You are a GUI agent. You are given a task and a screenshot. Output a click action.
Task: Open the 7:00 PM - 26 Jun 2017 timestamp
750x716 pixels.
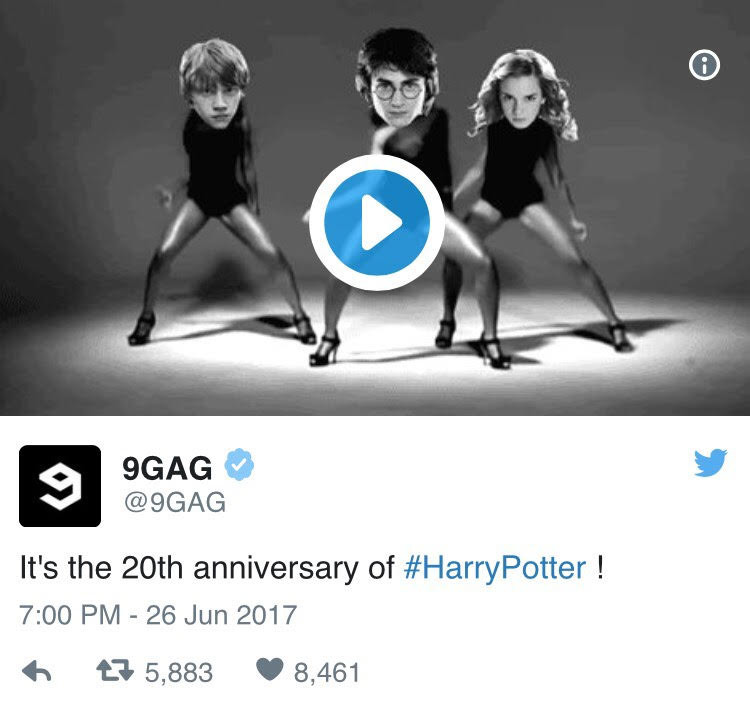click(158, 615)
